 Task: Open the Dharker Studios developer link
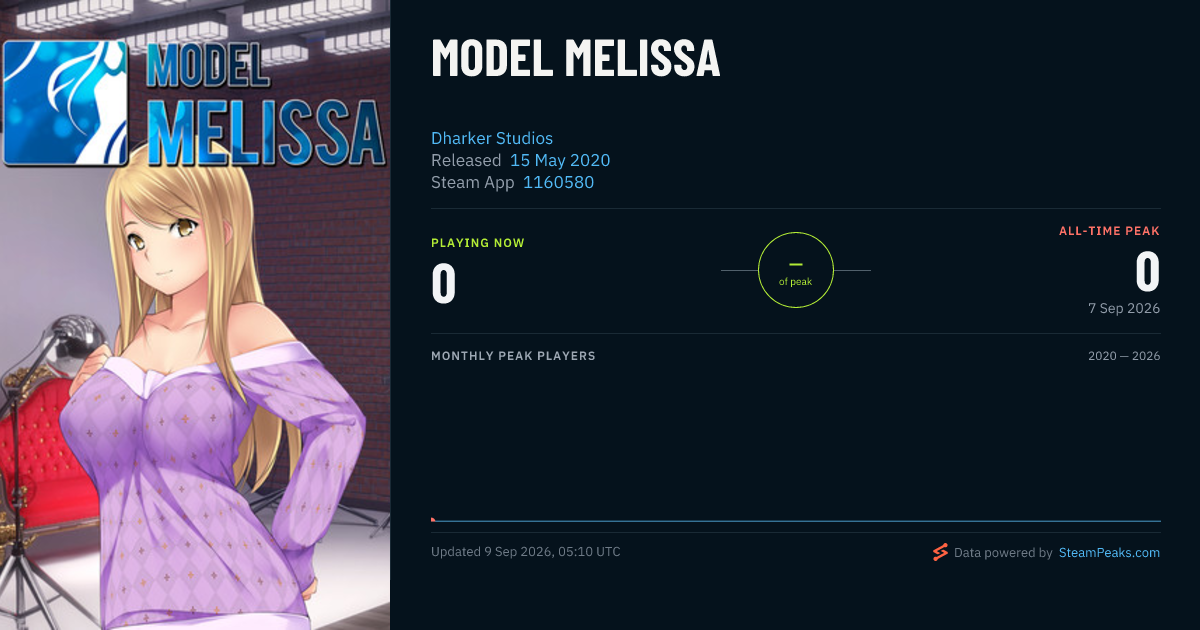tap(492, 138)
